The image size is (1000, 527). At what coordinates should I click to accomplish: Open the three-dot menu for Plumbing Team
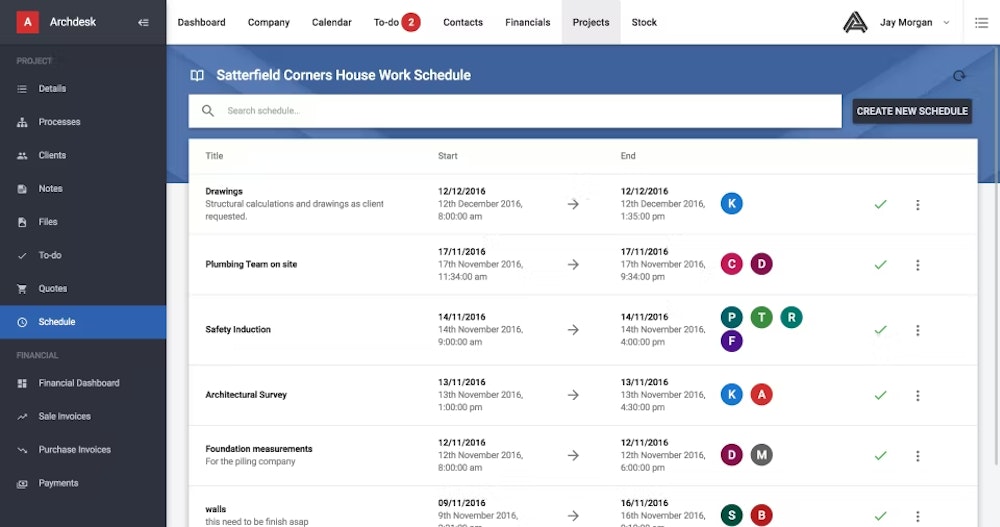pyautogui.click(x=917, y=265)
